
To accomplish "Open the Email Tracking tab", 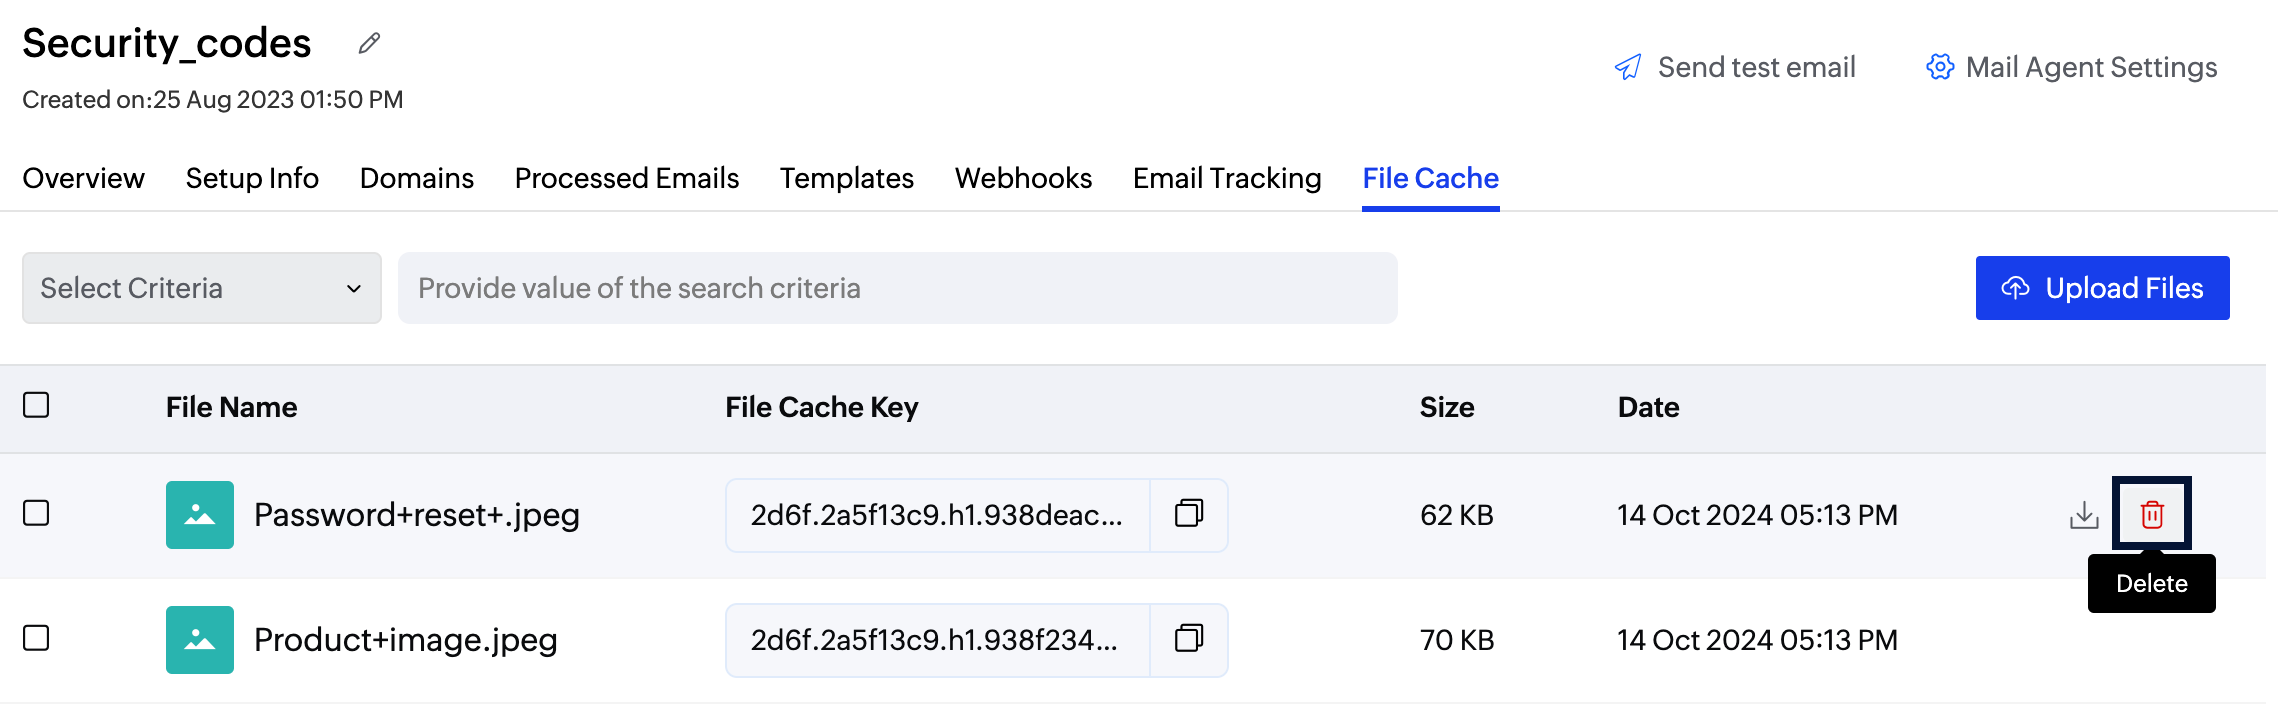I will [1226, 178].
